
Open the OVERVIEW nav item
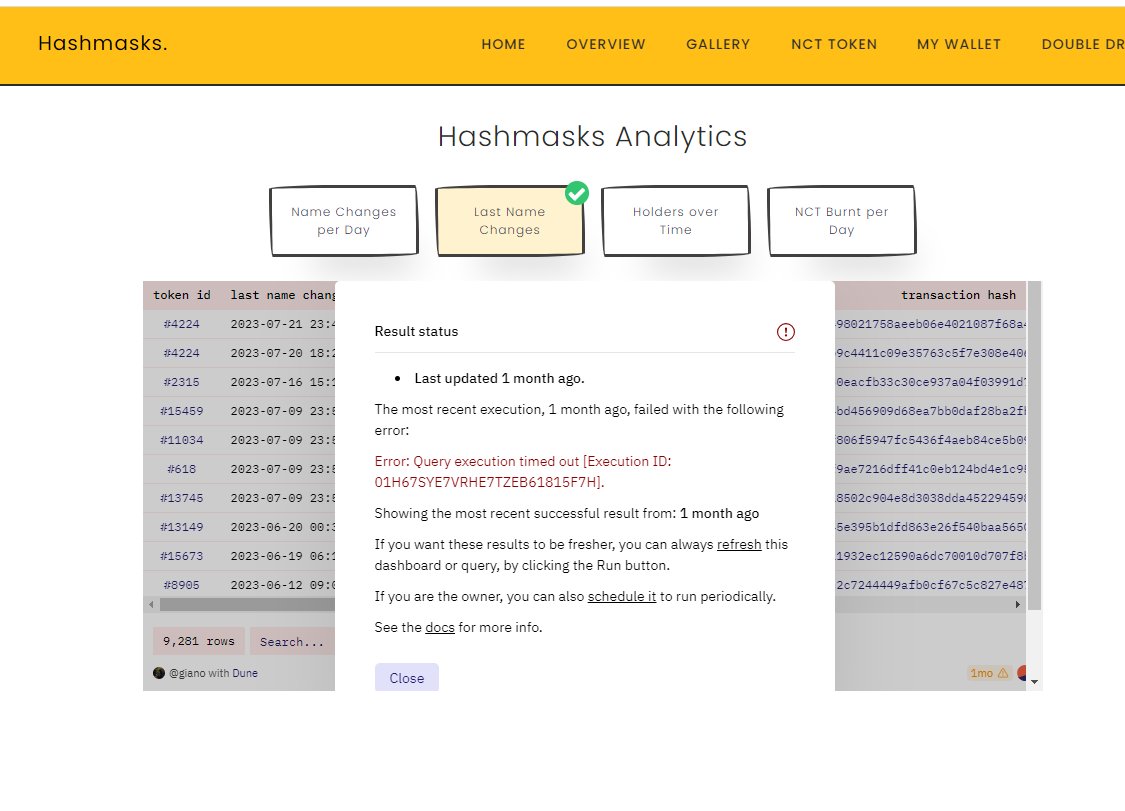pos(606,44)
